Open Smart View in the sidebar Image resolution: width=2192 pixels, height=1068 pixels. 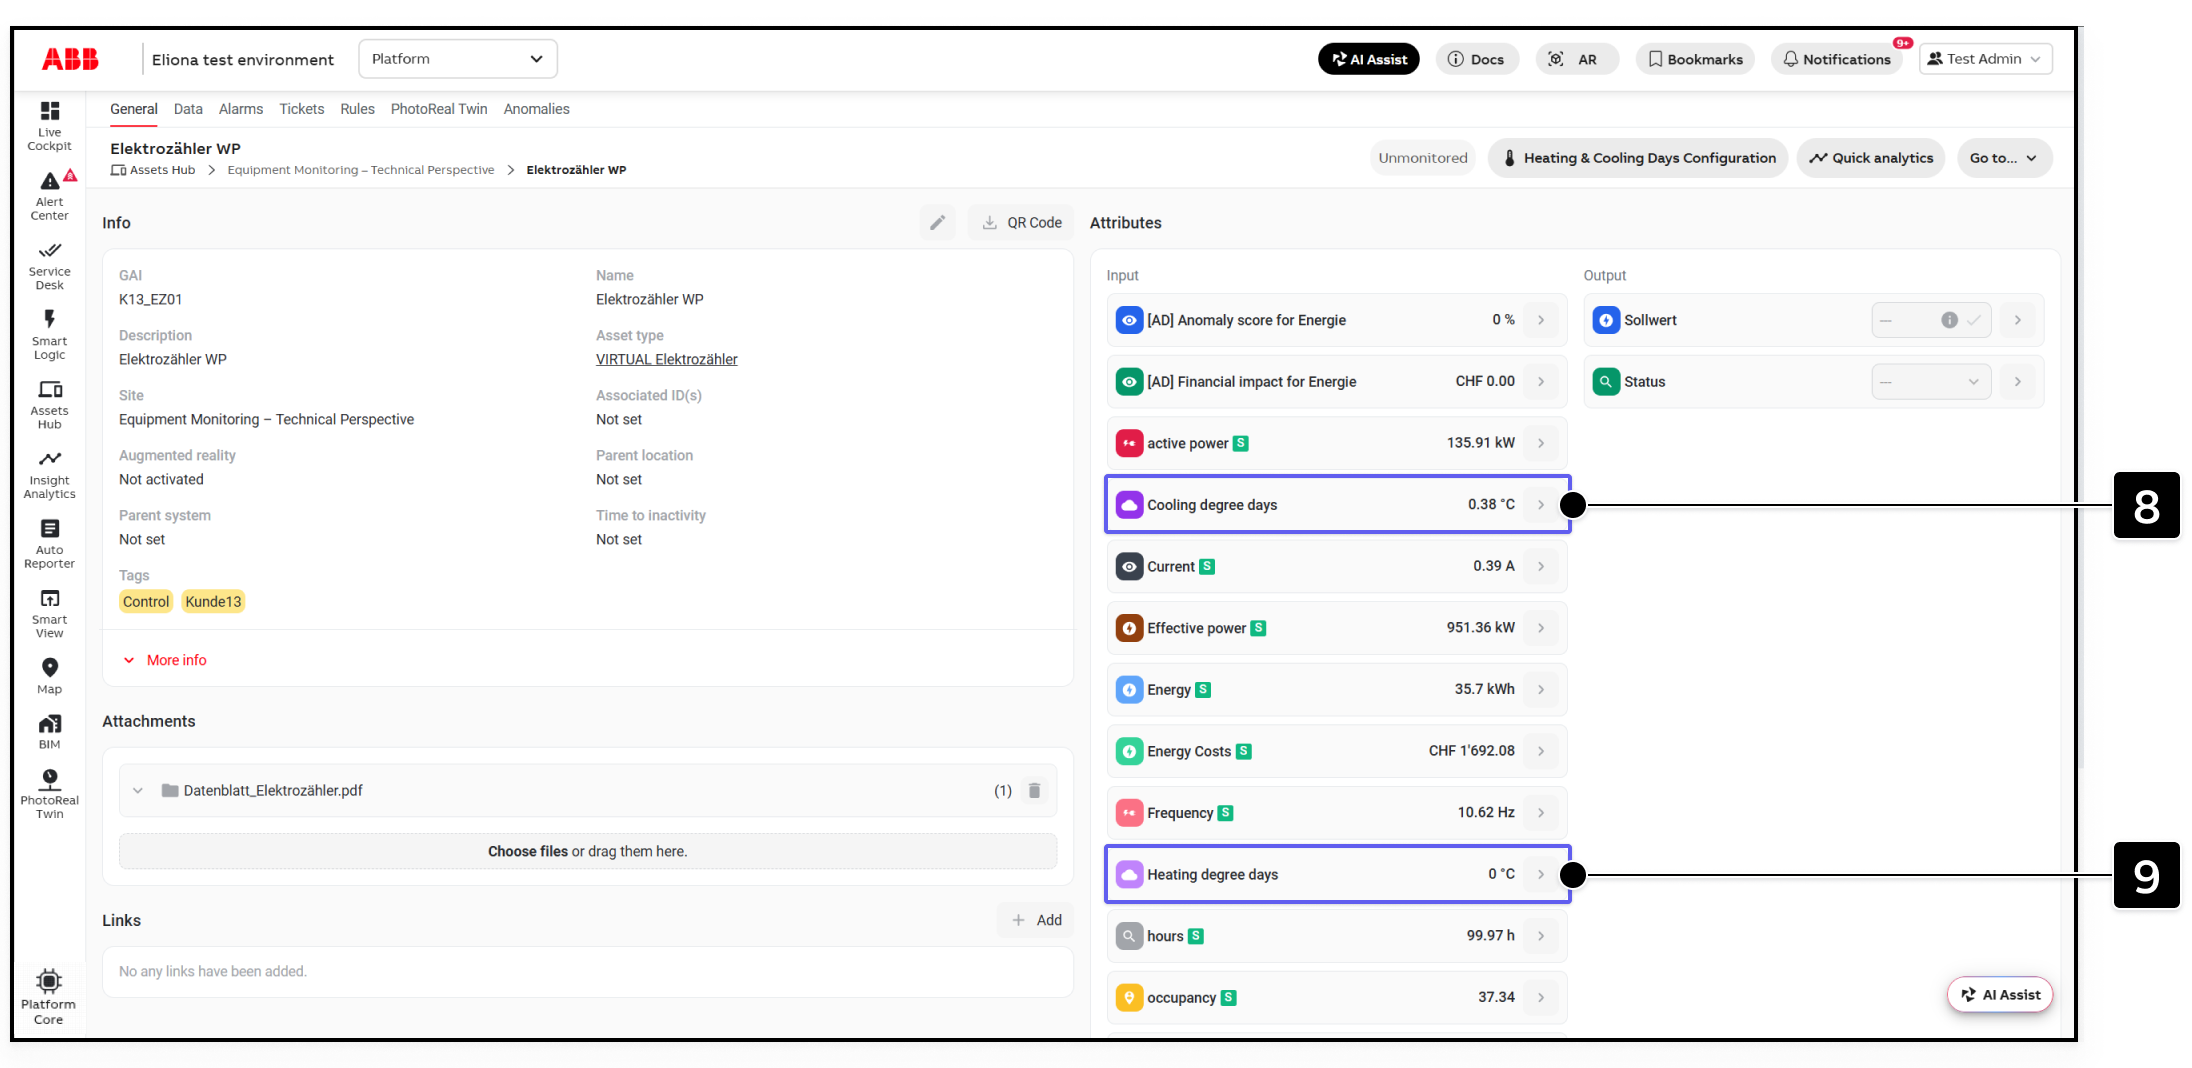click(49, 613)
